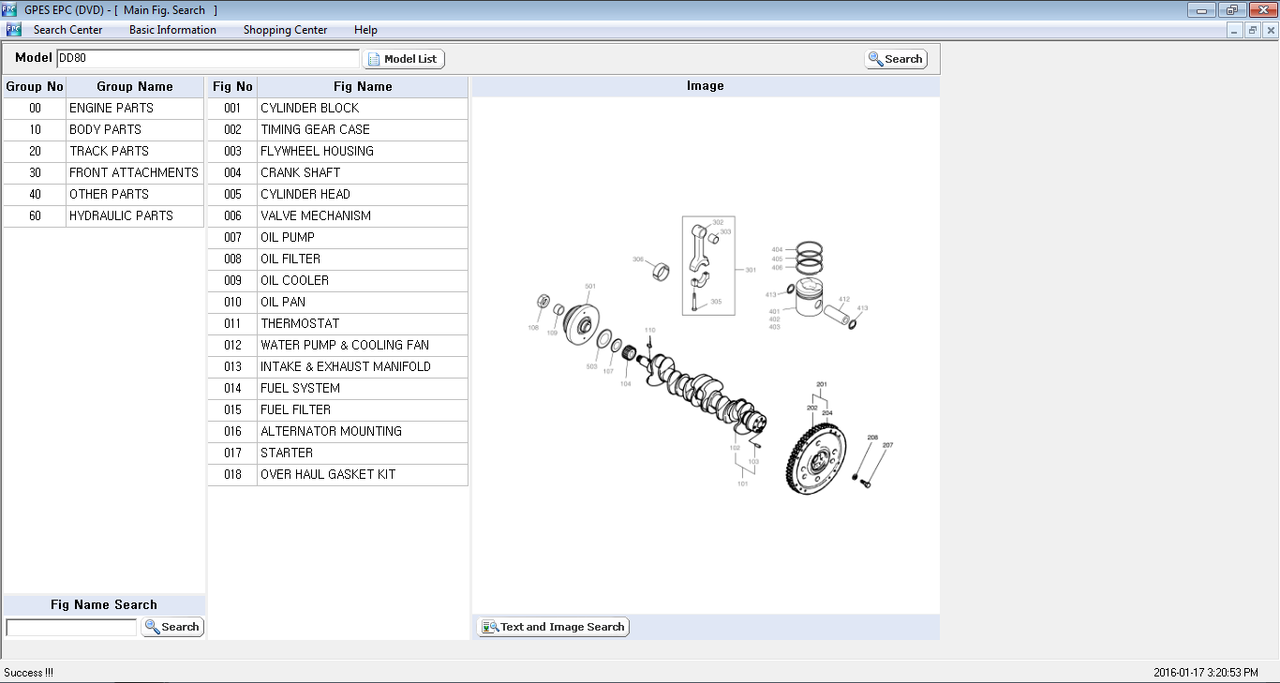The height and width of the screenshot is (683, 1280).
Task: Click fig number 004 cell
Action: pyautogui.click(x=233, y=173)
